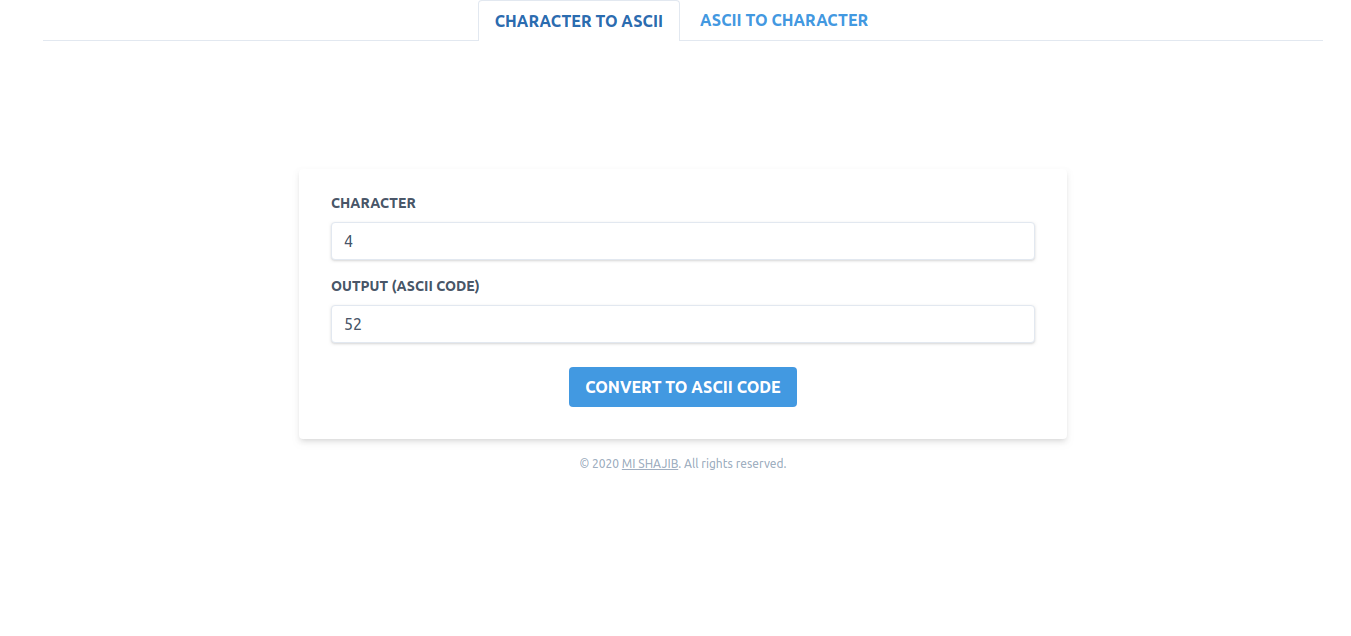
Task: Click the copyright footer text
Action: (x=683, y=463)
